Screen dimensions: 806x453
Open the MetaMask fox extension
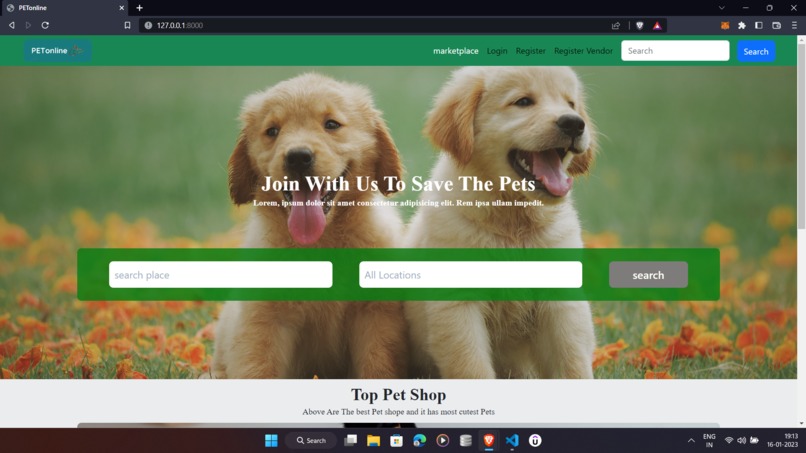point(725,25)
